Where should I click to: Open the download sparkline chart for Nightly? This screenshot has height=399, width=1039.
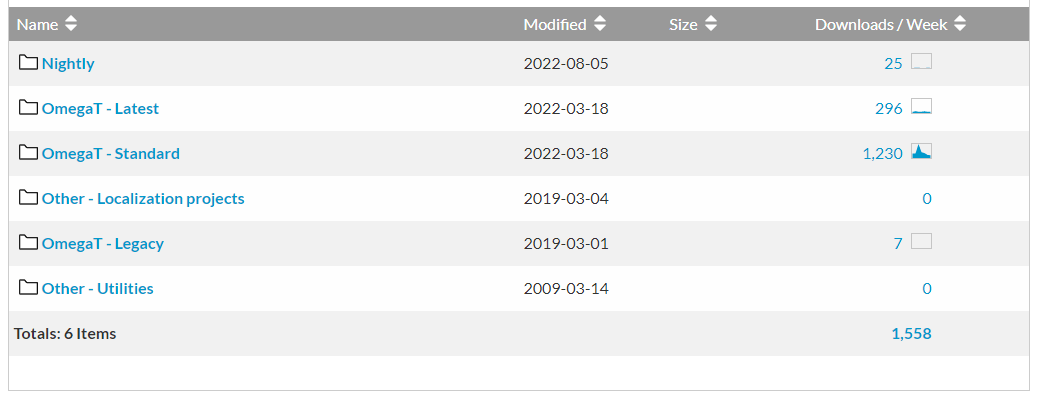921,62
